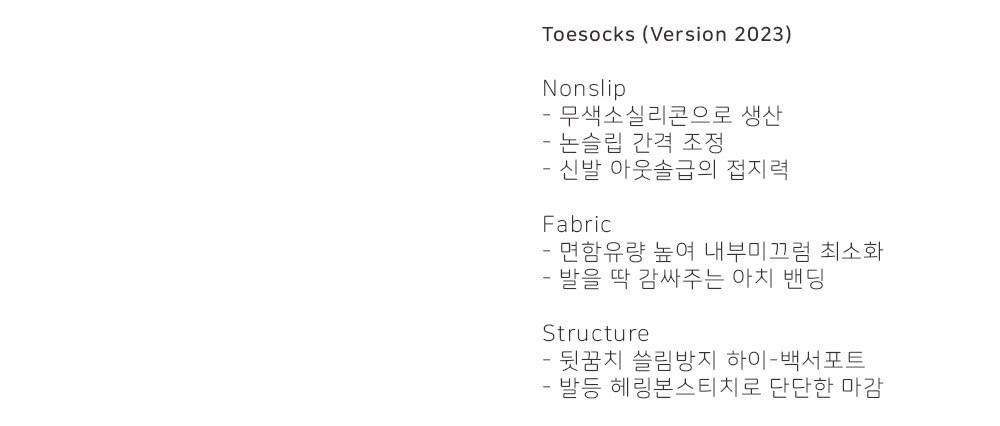Select the "Nonslip" section heading
The image size is (1000, 426).
tap(584, 88)
